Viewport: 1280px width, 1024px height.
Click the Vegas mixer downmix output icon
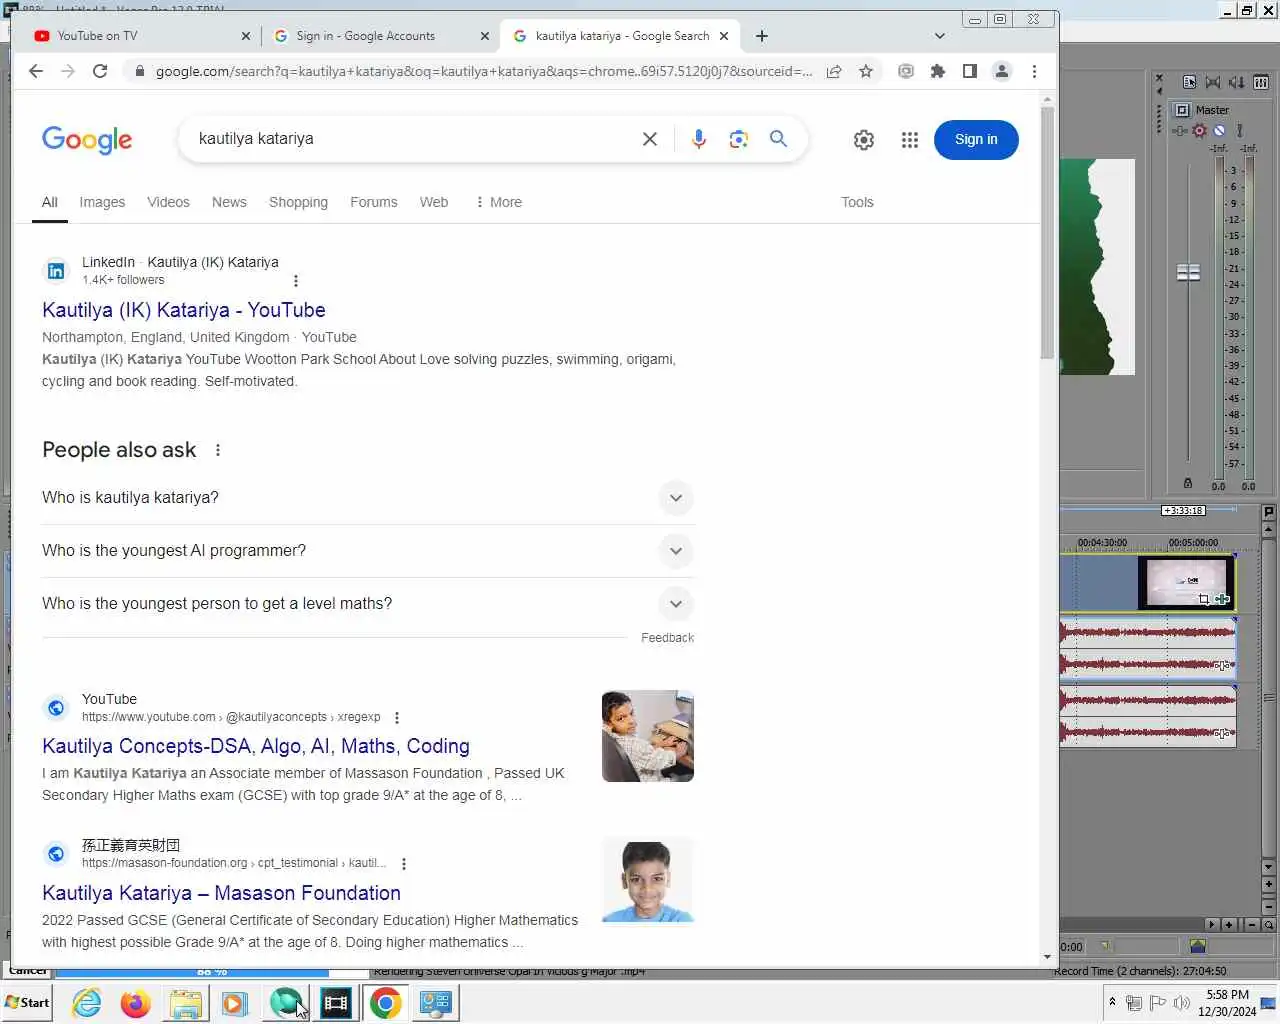point(1213,82)
